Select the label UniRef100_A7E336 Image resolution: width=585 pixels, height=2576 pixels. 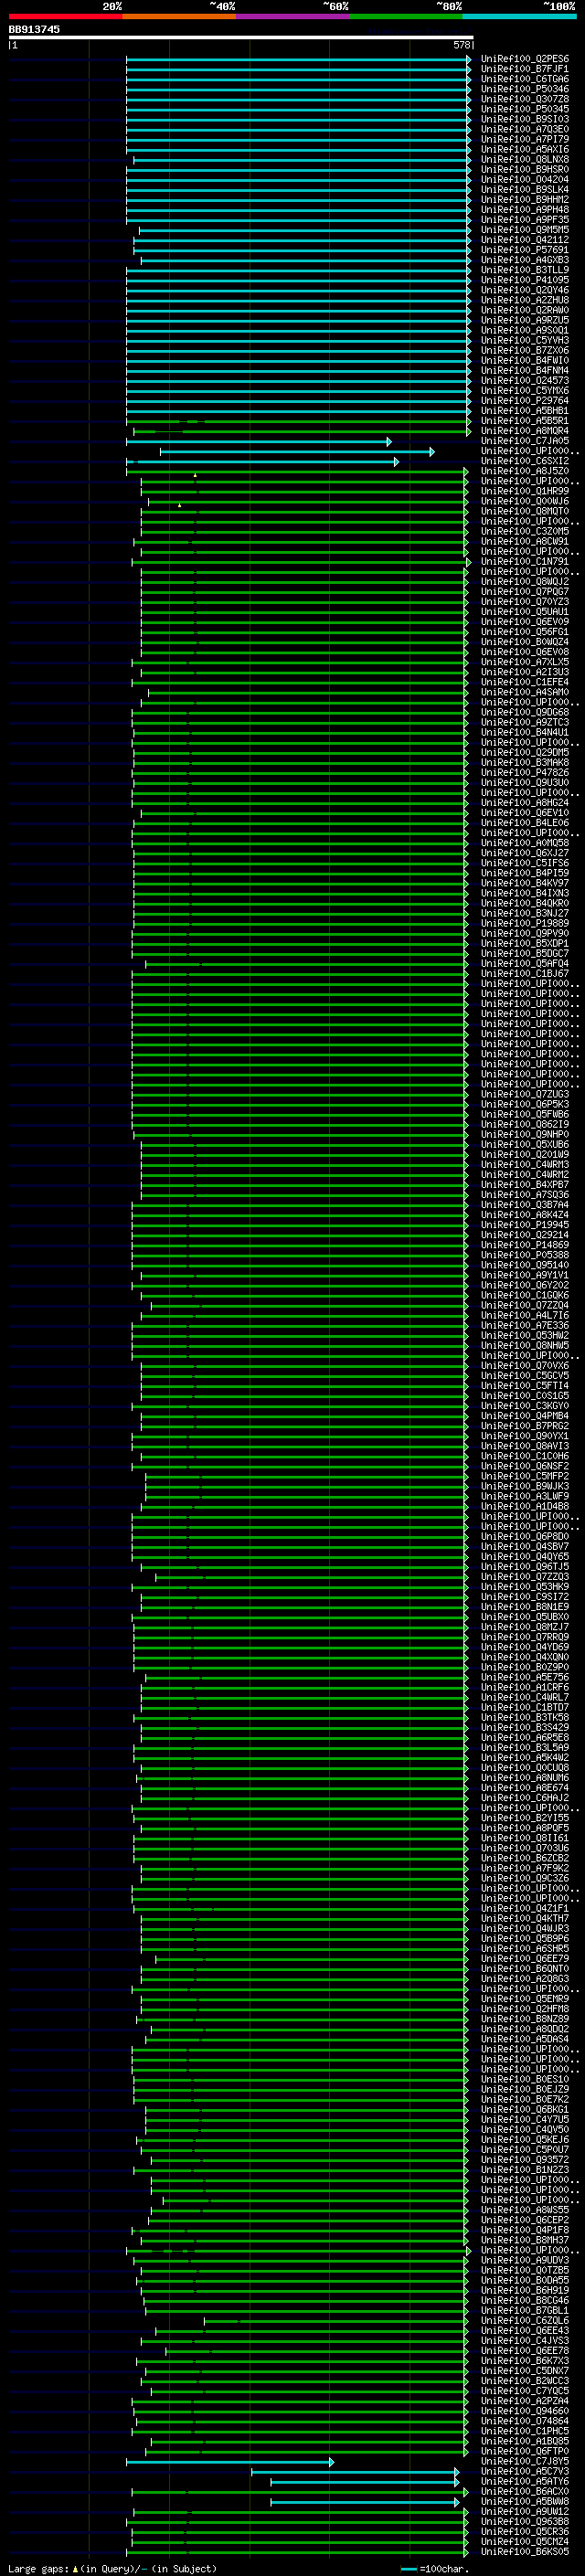pyautogui.click(x=525, y=1325)
